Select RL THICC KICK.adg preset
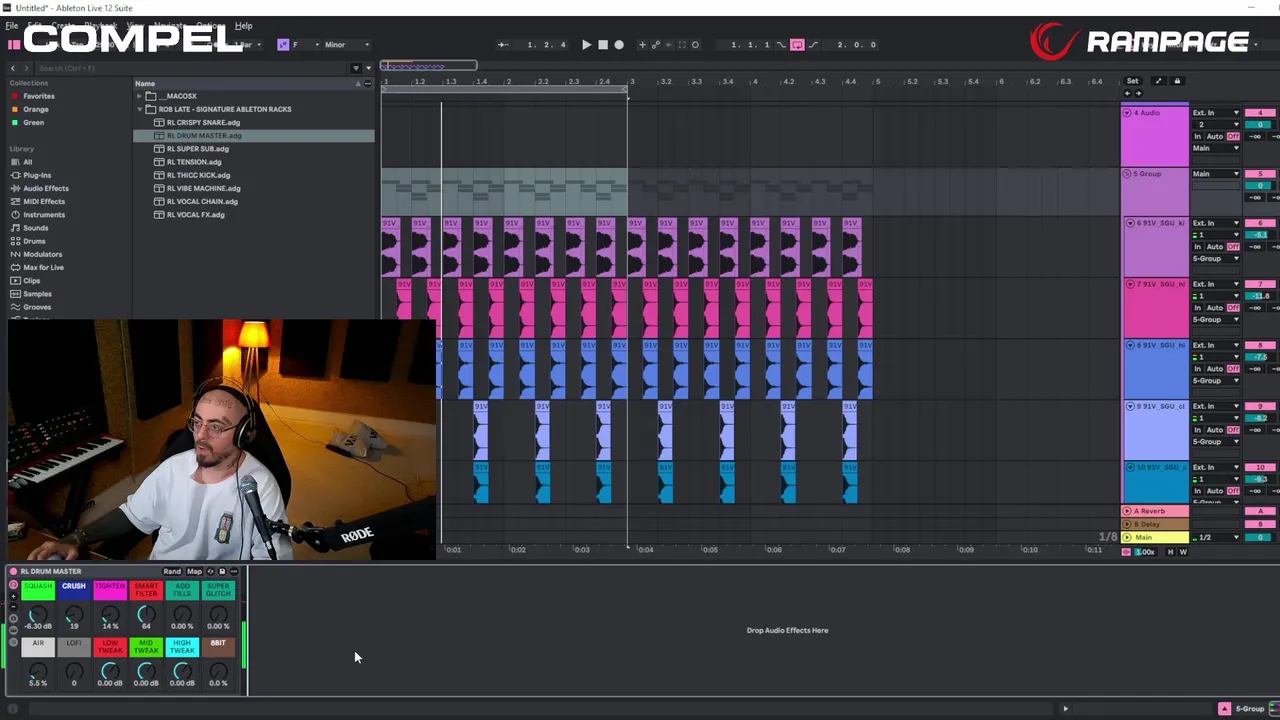This screenshot has height=720, width=1280. click(198, 175)
